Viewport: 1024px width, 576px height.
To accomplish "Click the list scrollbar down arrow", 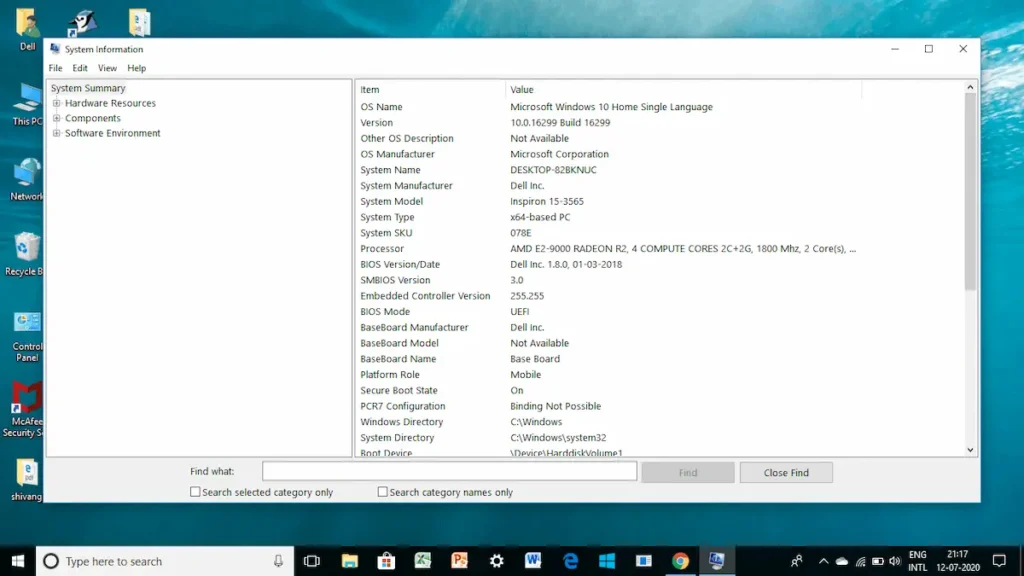I will 970,450.
